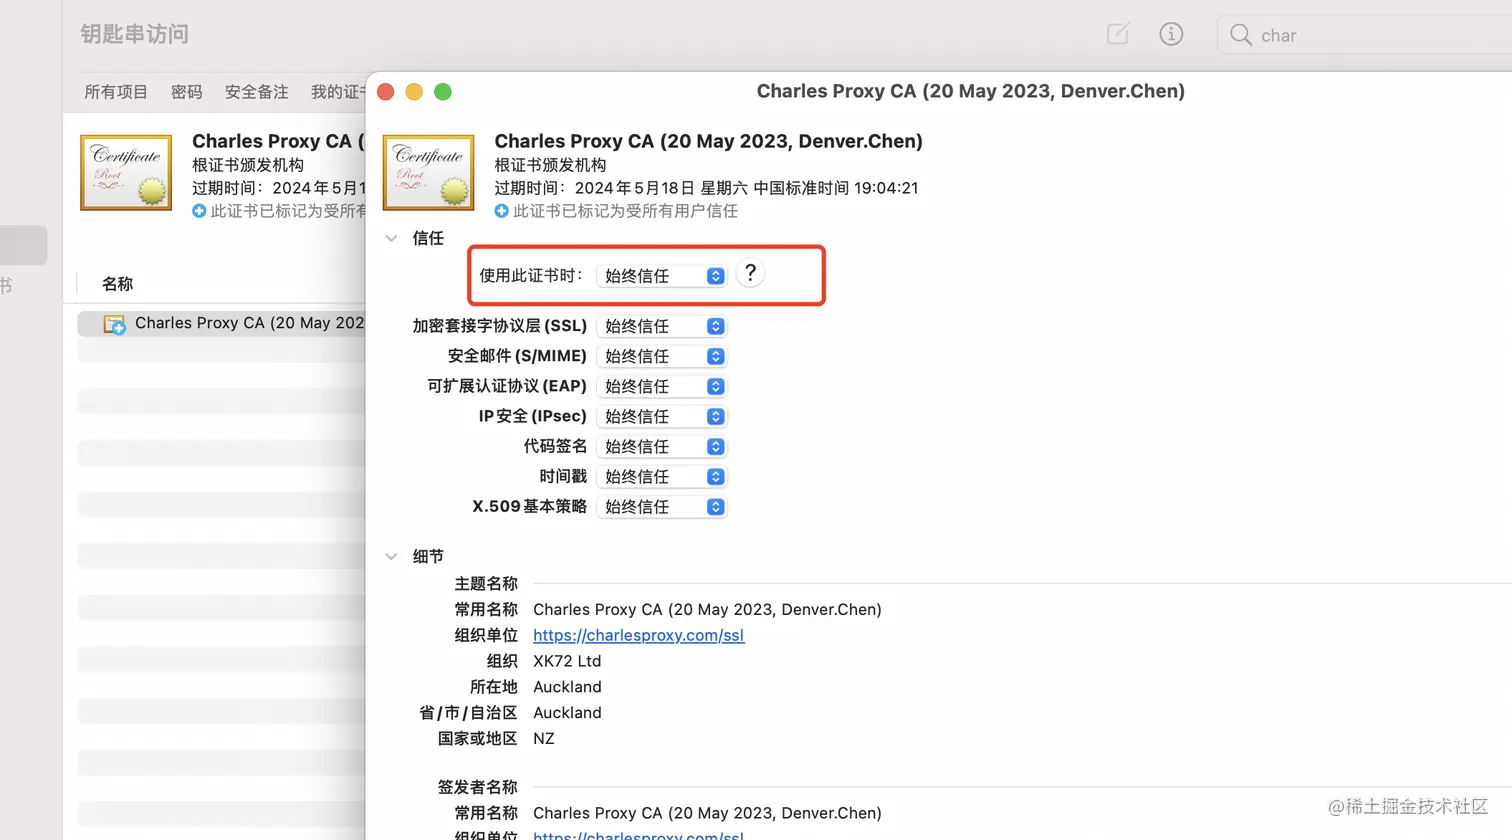Click the 名称 column header
The width and height of the screenshot is (1512, 840).
coord(117,284)
